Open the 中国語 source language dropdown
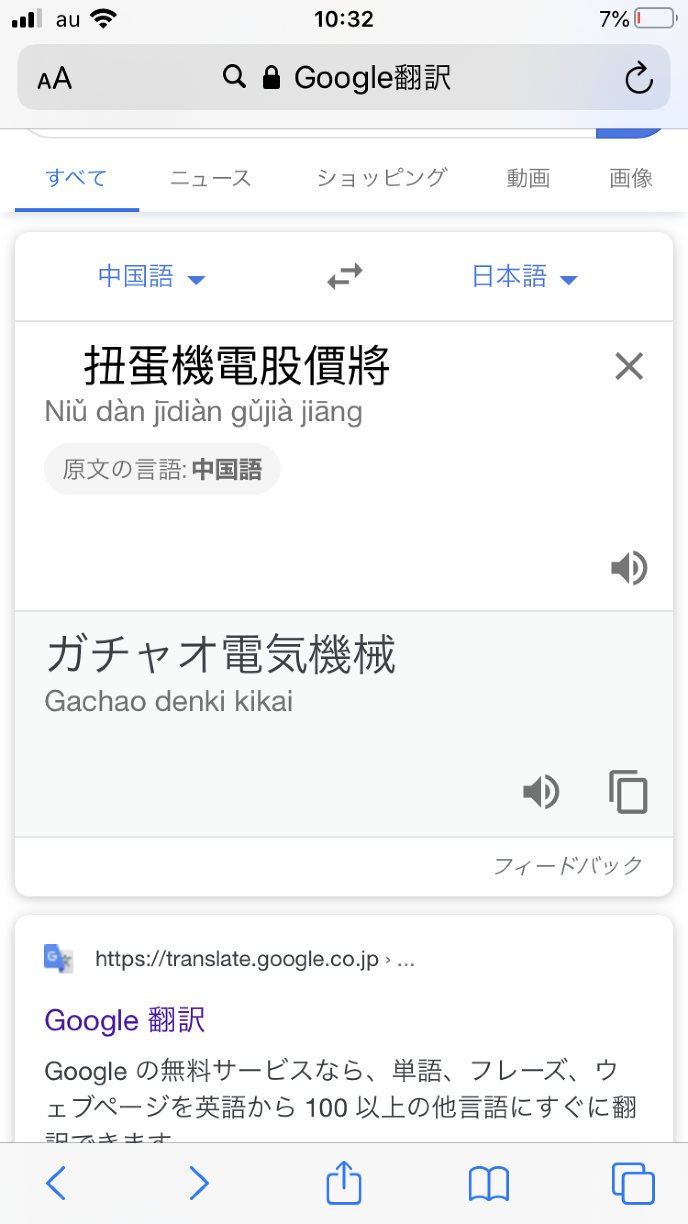 coord(151,277)
